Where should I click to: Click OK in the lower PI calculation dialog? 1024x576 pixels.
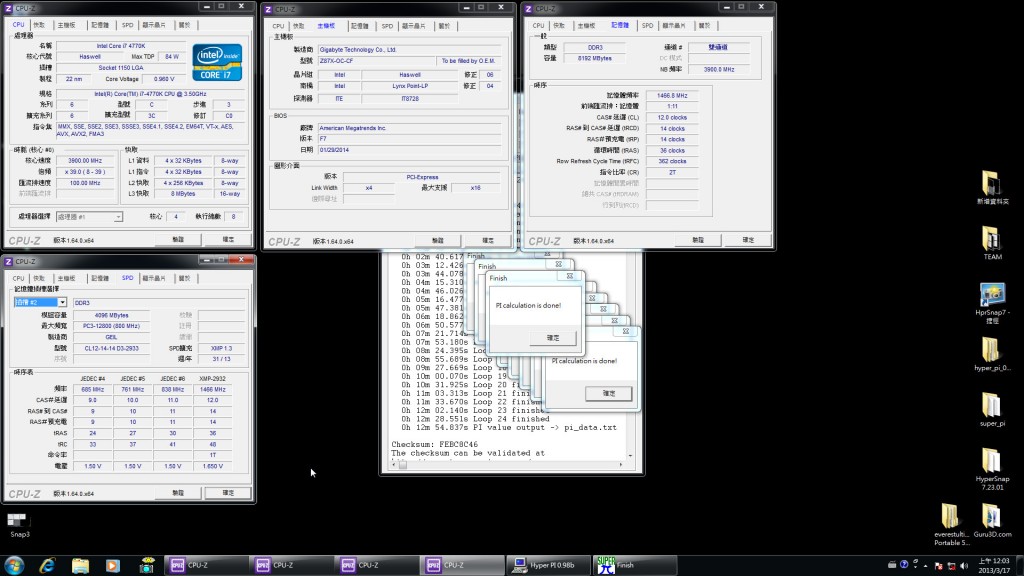(x=609, y=393)
